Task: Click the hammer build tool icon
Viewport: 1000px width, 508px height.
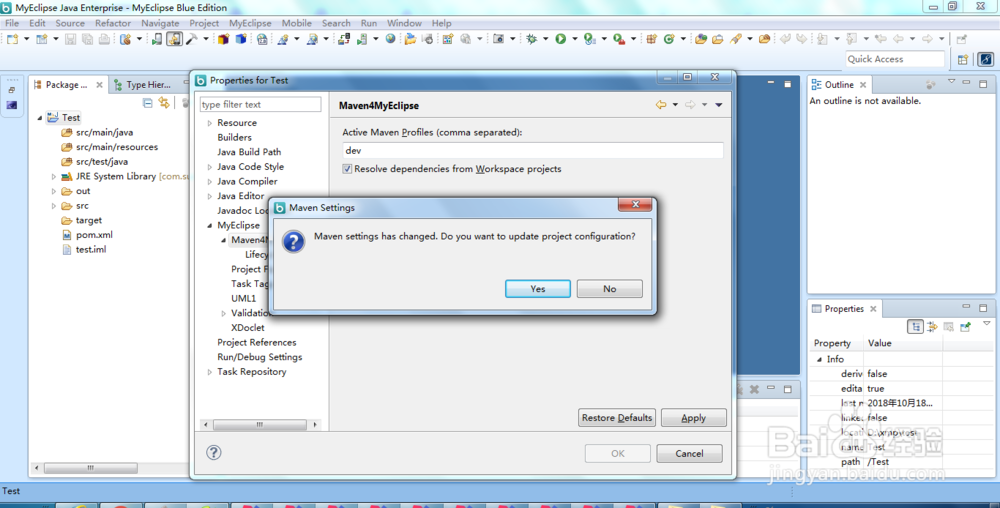Action: point(191,39)
